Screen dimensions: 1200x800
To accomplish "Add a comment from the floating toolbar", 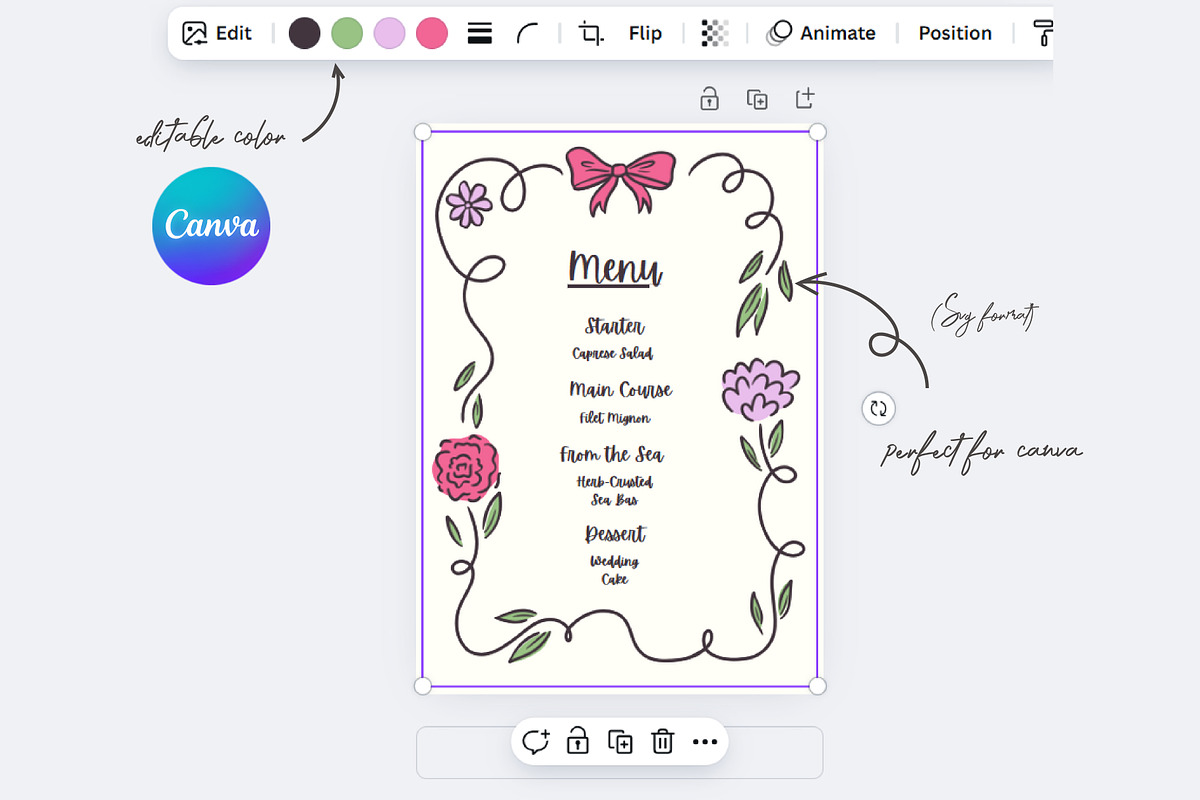I will tap(536, 742).
